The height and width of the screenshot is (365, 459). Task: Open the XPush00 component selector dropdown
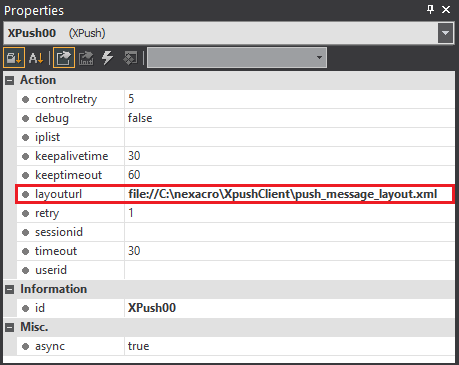(x=445, y=33)
